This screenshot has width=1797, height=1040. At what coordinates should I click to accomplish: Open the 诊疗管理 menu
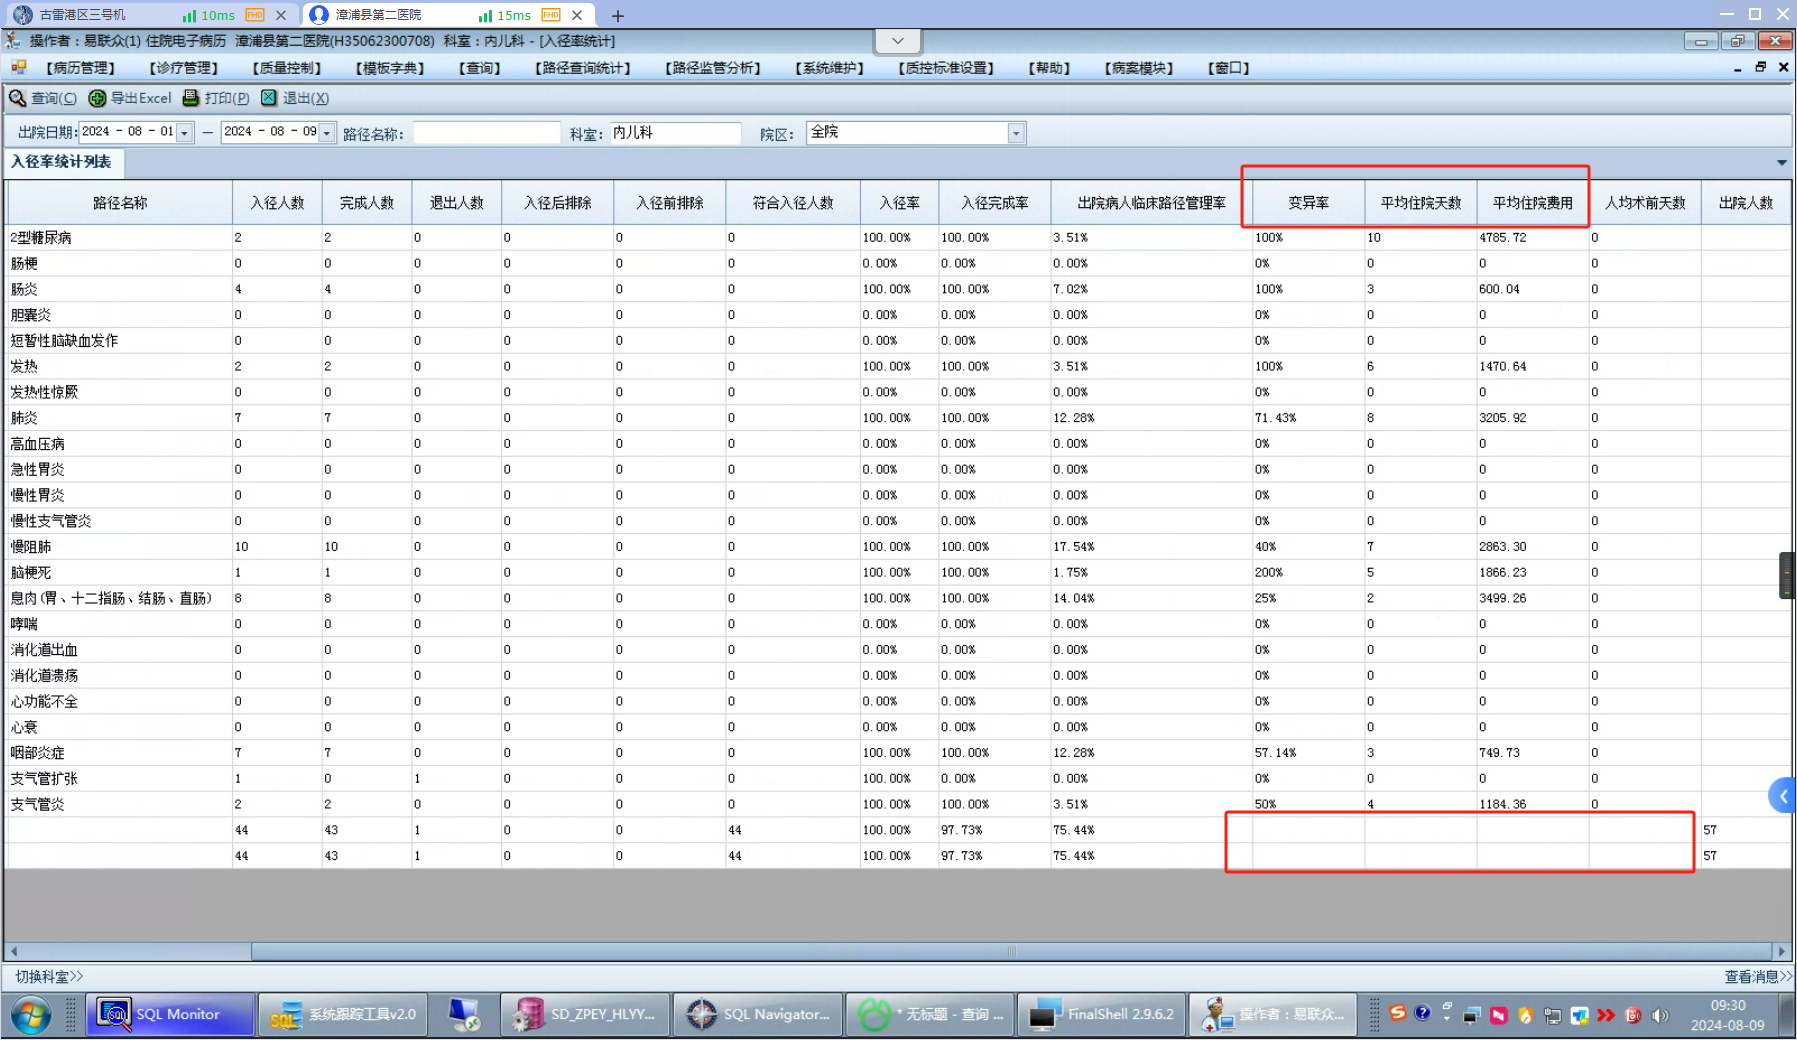click(x=183, y=68)
